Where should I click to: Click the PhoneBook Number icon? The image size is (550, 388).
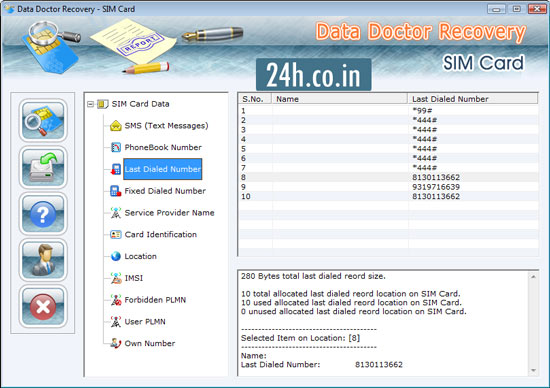pyautogui.click(x=116, y=147)
